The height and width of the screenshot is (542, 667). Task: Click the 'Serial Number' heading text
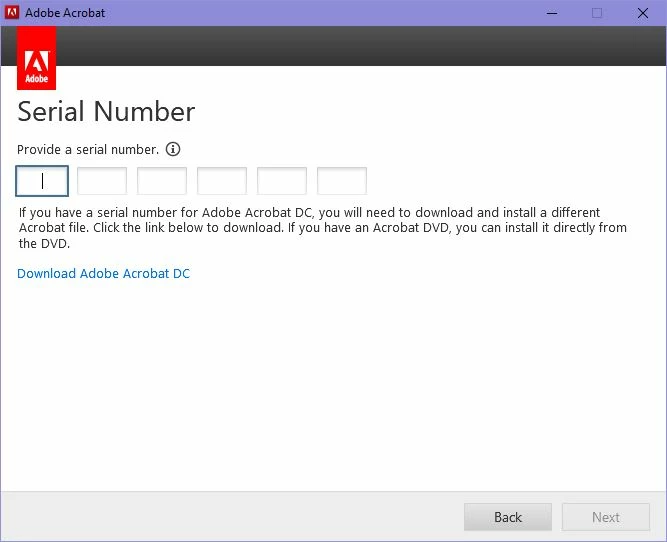click(106, 111)
